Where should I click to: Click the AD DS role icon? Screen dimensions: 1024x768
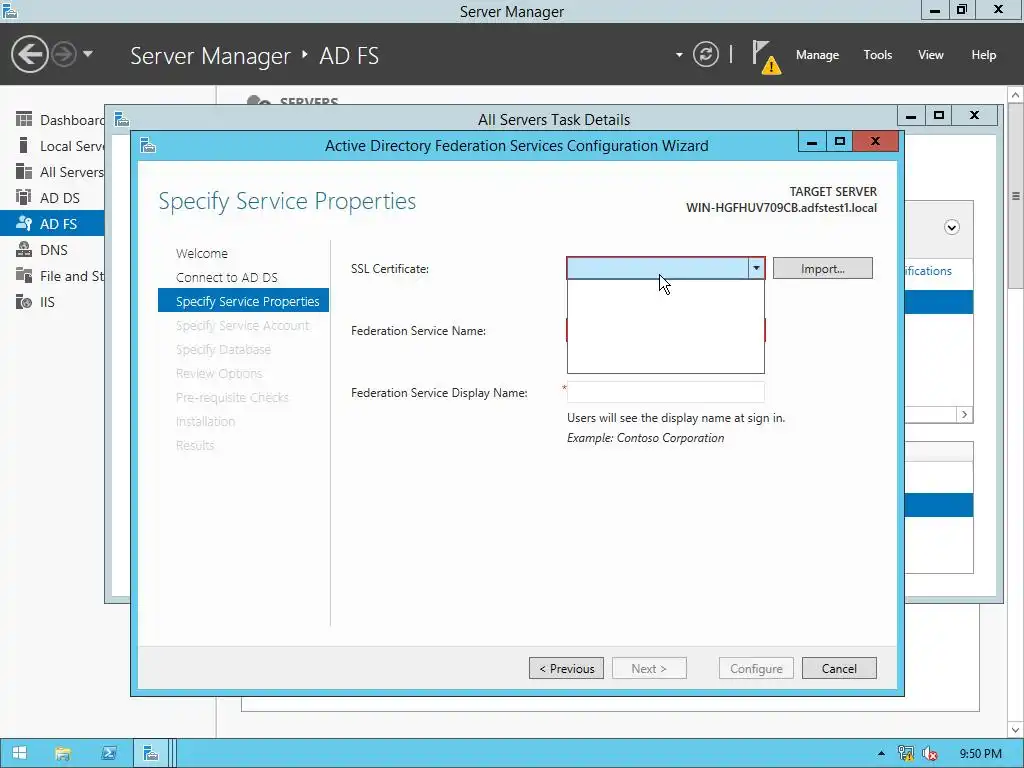point(24,197)
